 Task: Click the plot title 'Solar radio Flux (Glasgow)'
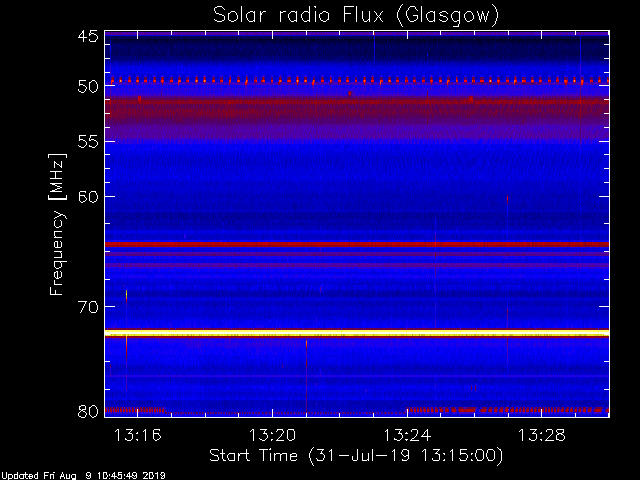pos(356,16)
